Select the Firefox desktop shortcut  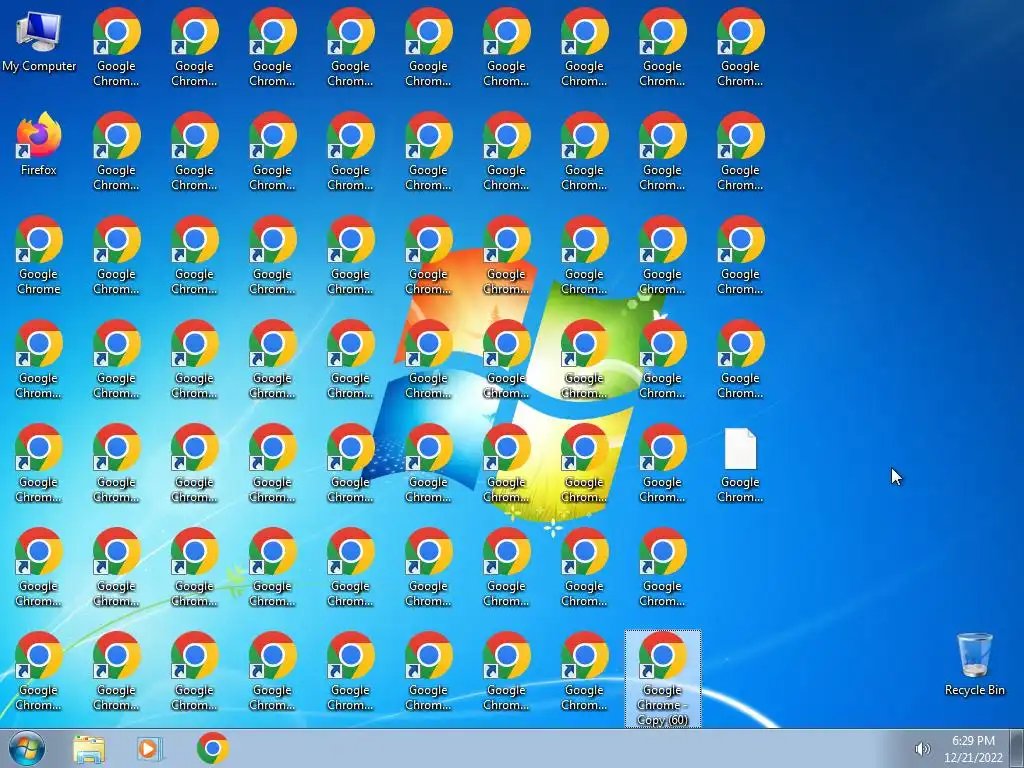(x=39, y=144)
